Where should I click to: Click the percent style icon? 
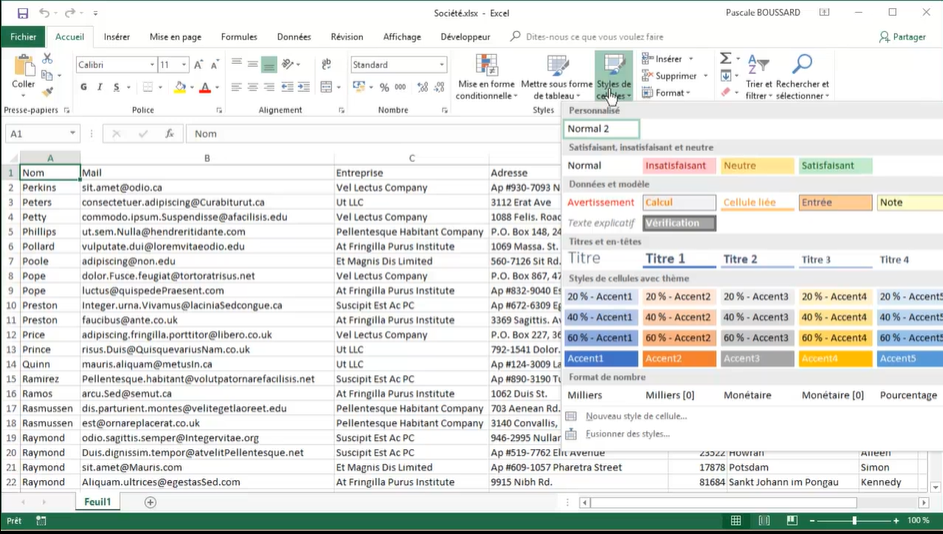click(x=384, y=88)
